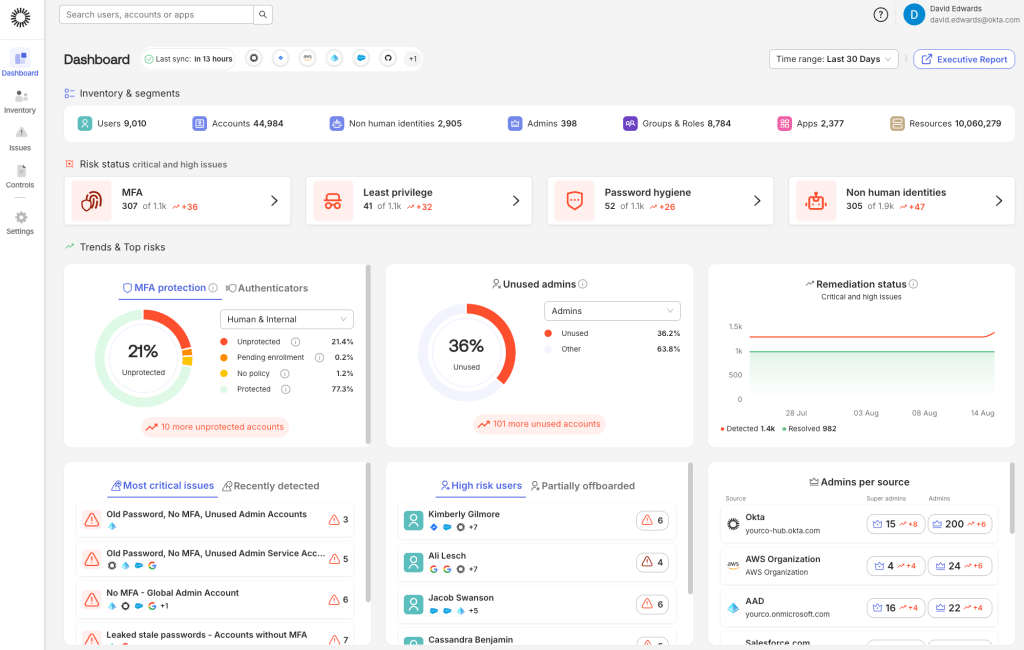Expand the MFA risk status card arrow
1024x650 pixels.
click(274, 201)
